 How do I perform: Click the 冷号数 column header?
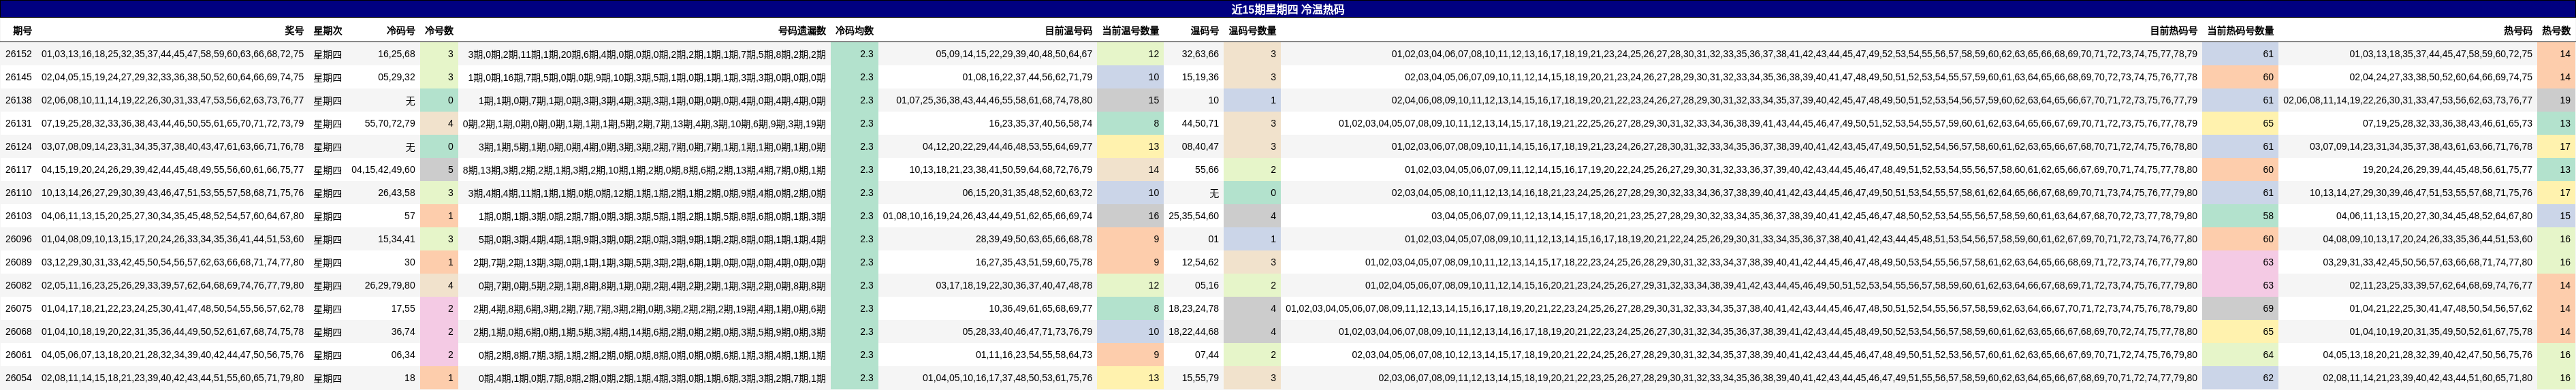[439, 31]
